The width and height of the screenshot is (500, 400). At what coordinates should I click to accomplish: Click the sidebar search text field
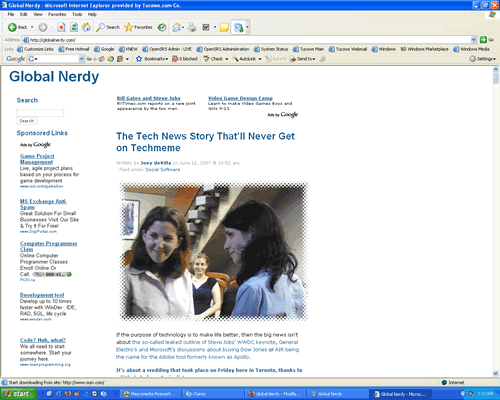40,113
